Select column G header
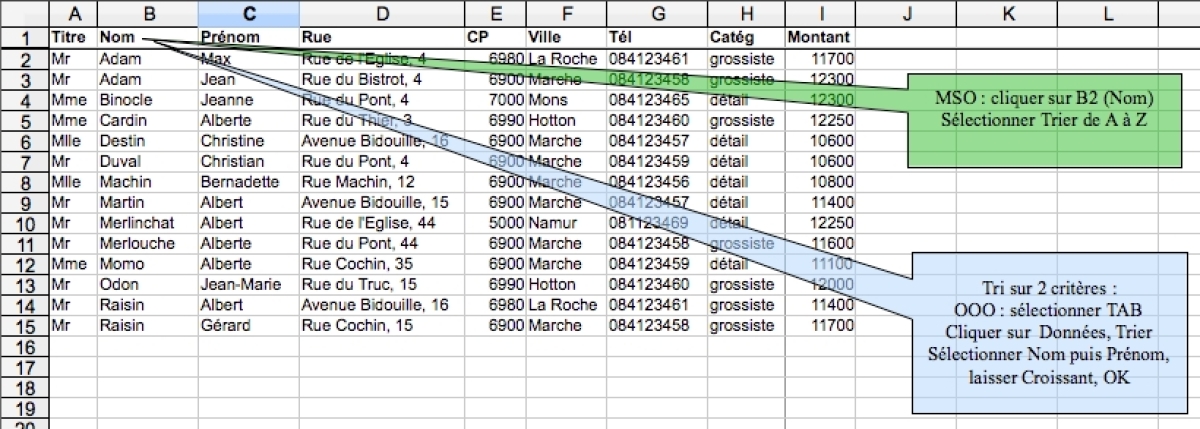The width and height of the screenshot is (1200, 429). tap(656, 13)
